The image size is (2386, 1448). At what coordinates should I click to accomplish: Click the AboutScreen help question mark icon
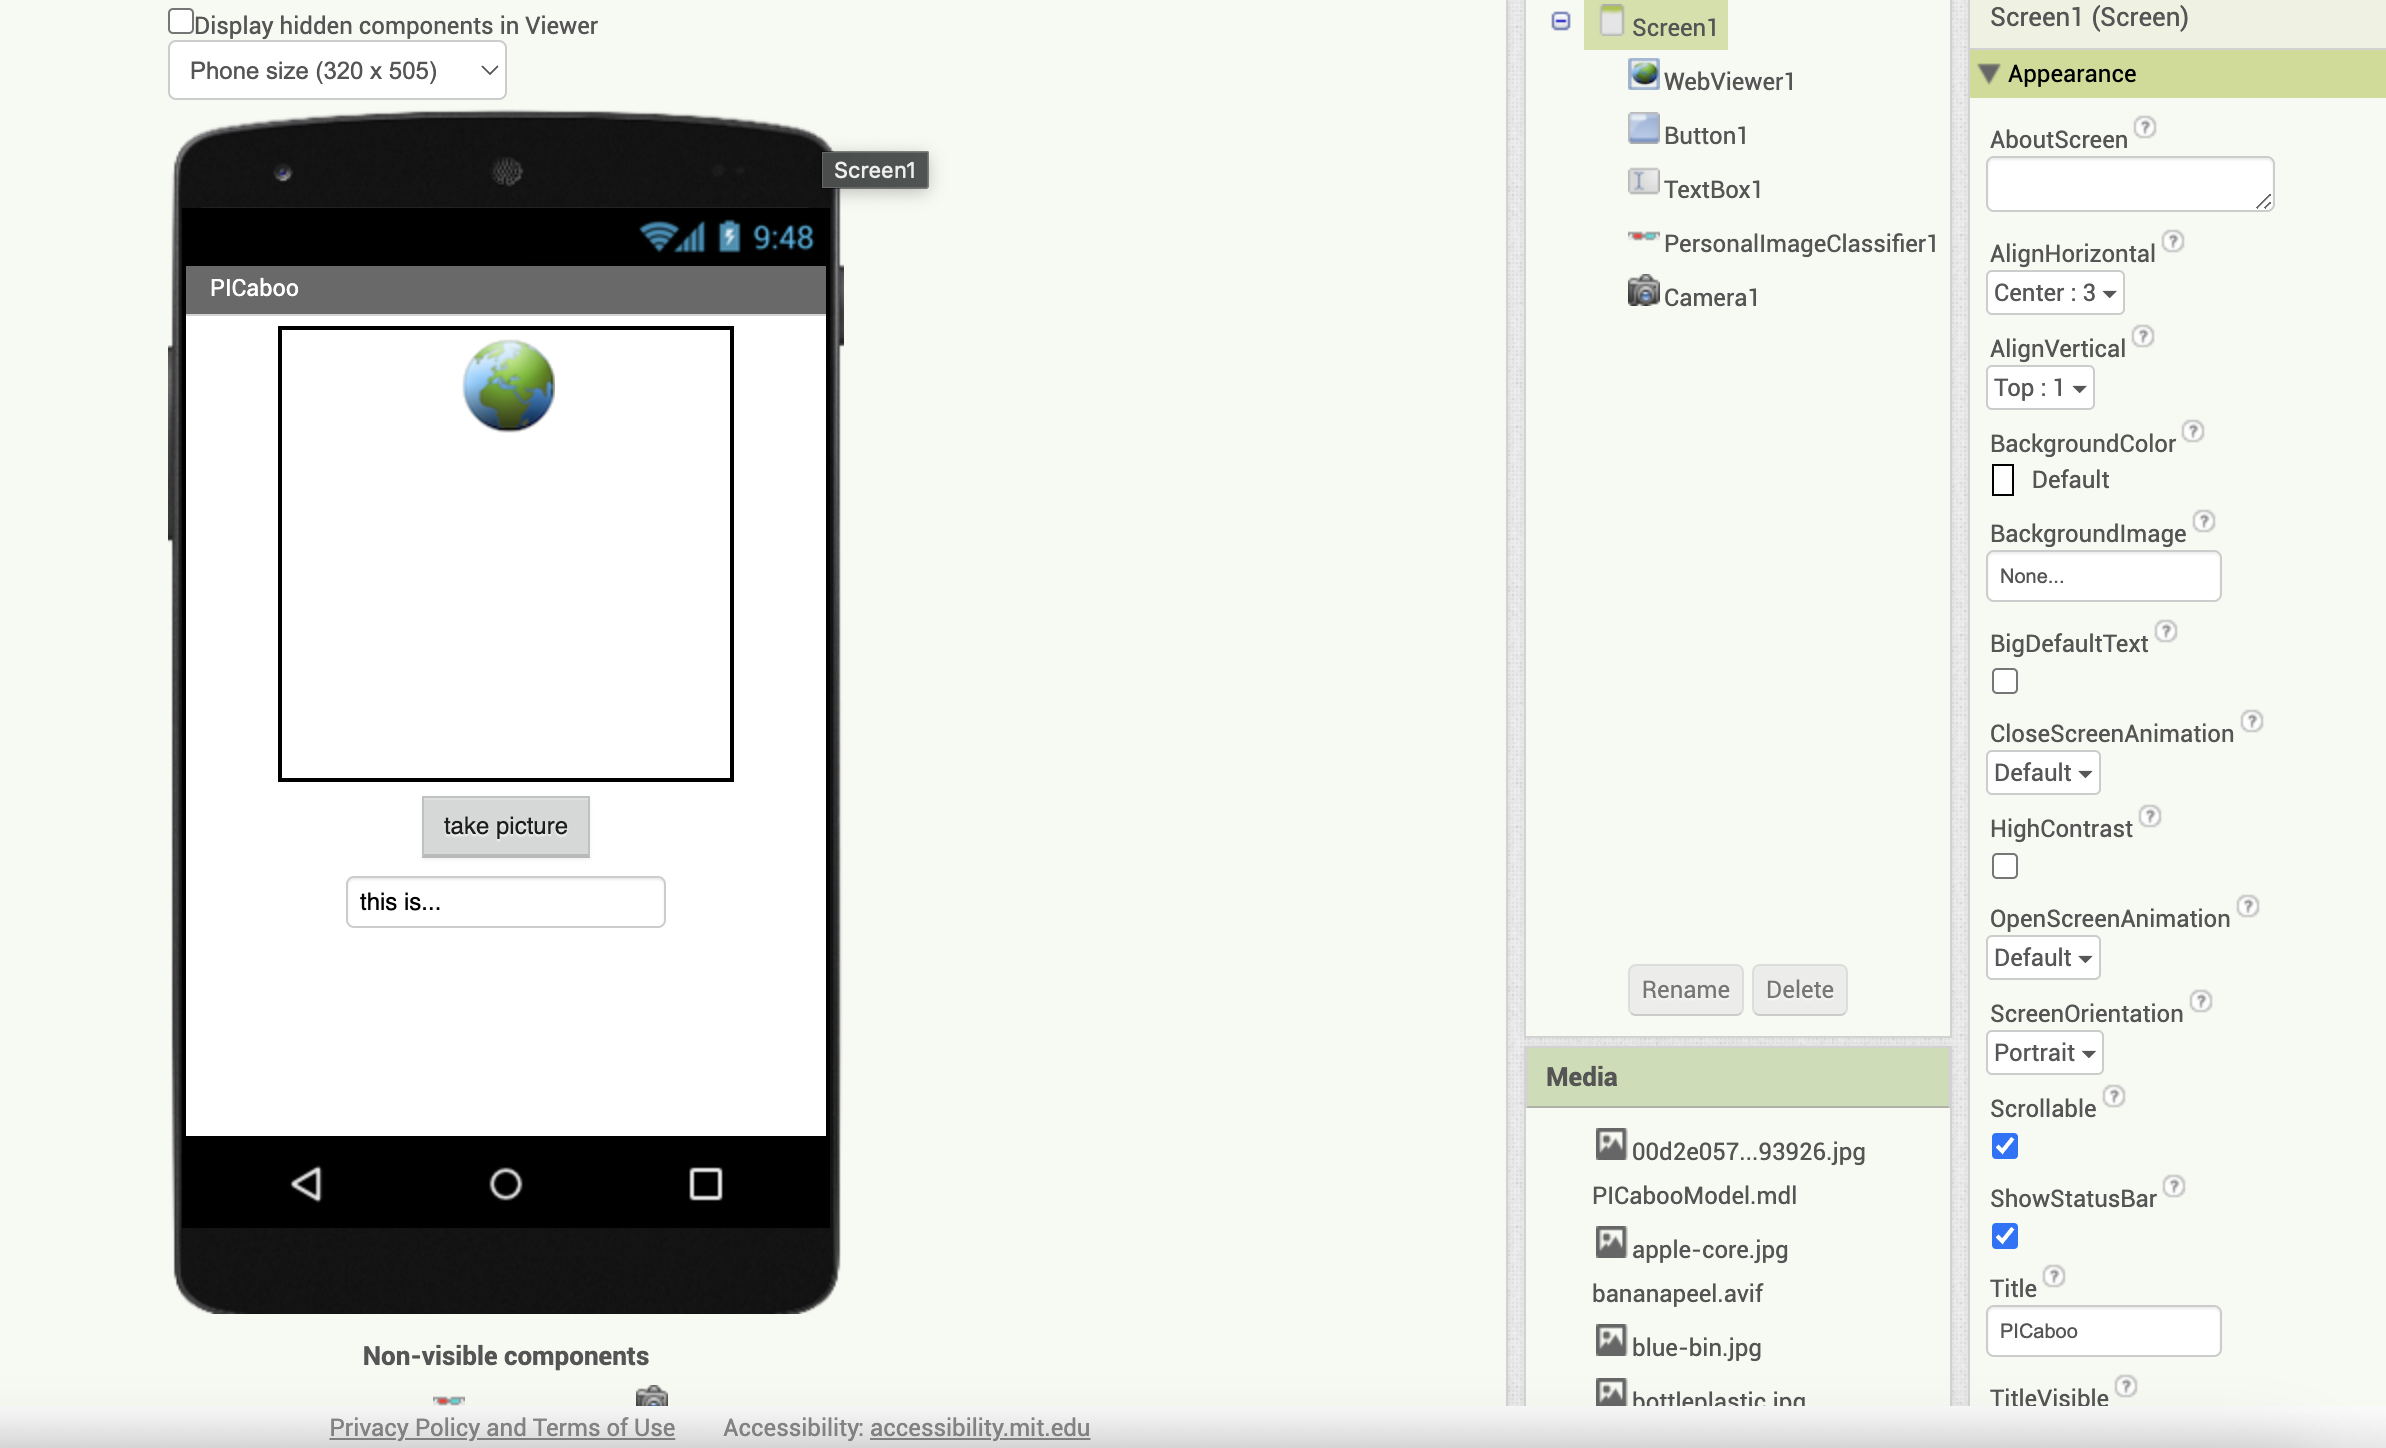[2144, 128]
